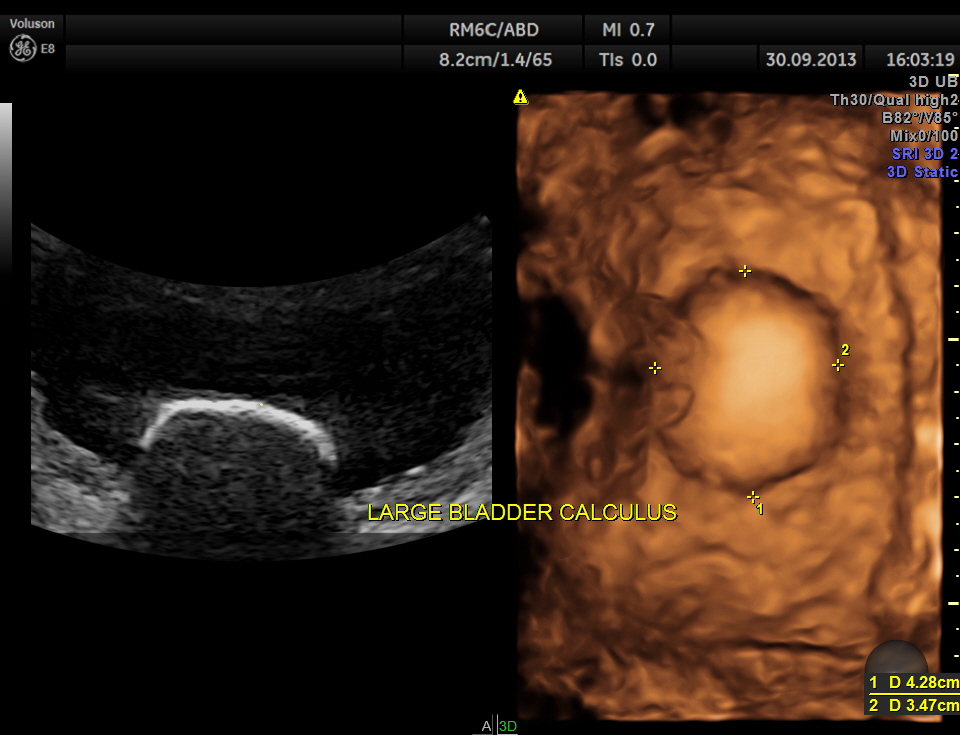Click the LARGE BLADDER CALCULUS annotation
960x735 pixels.
pos(521,513)
